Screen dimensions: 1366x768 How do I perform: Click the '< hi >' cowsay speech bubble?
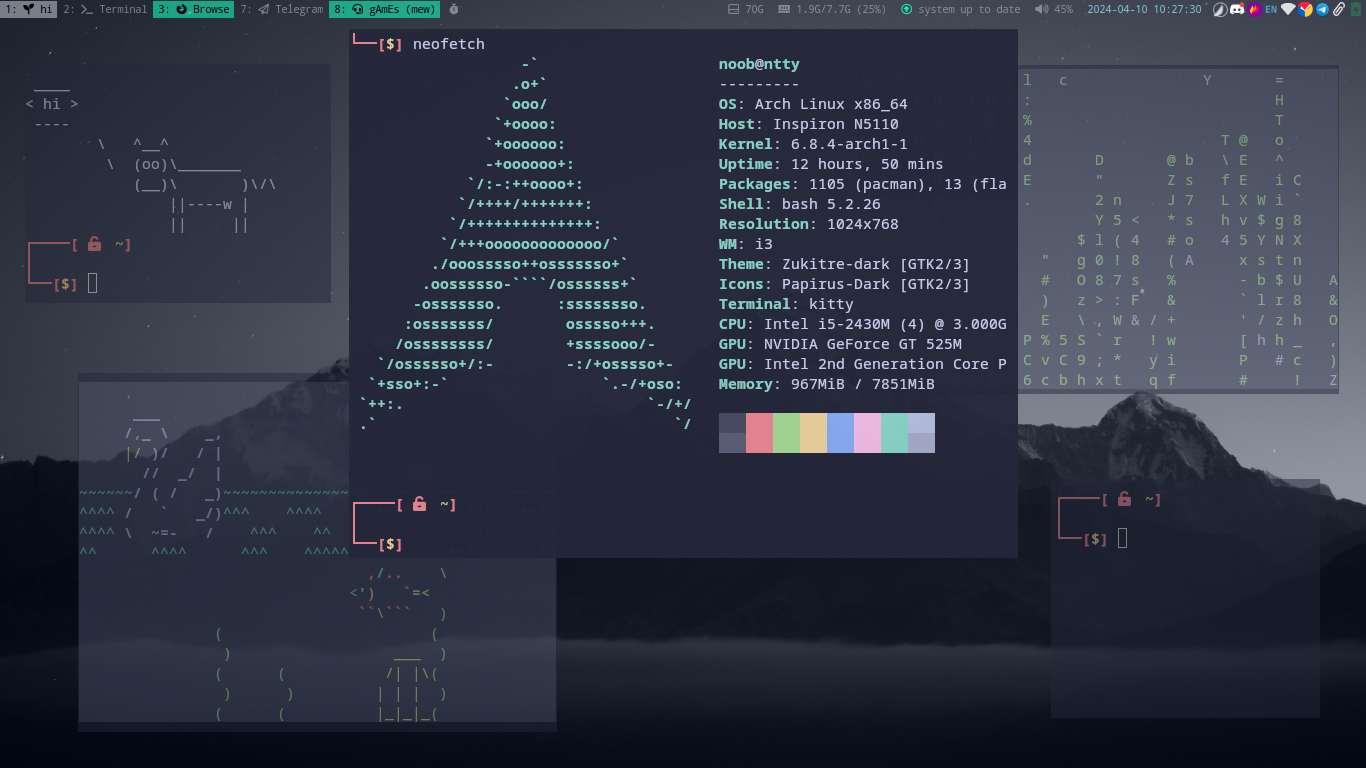(x=52, y=103)
